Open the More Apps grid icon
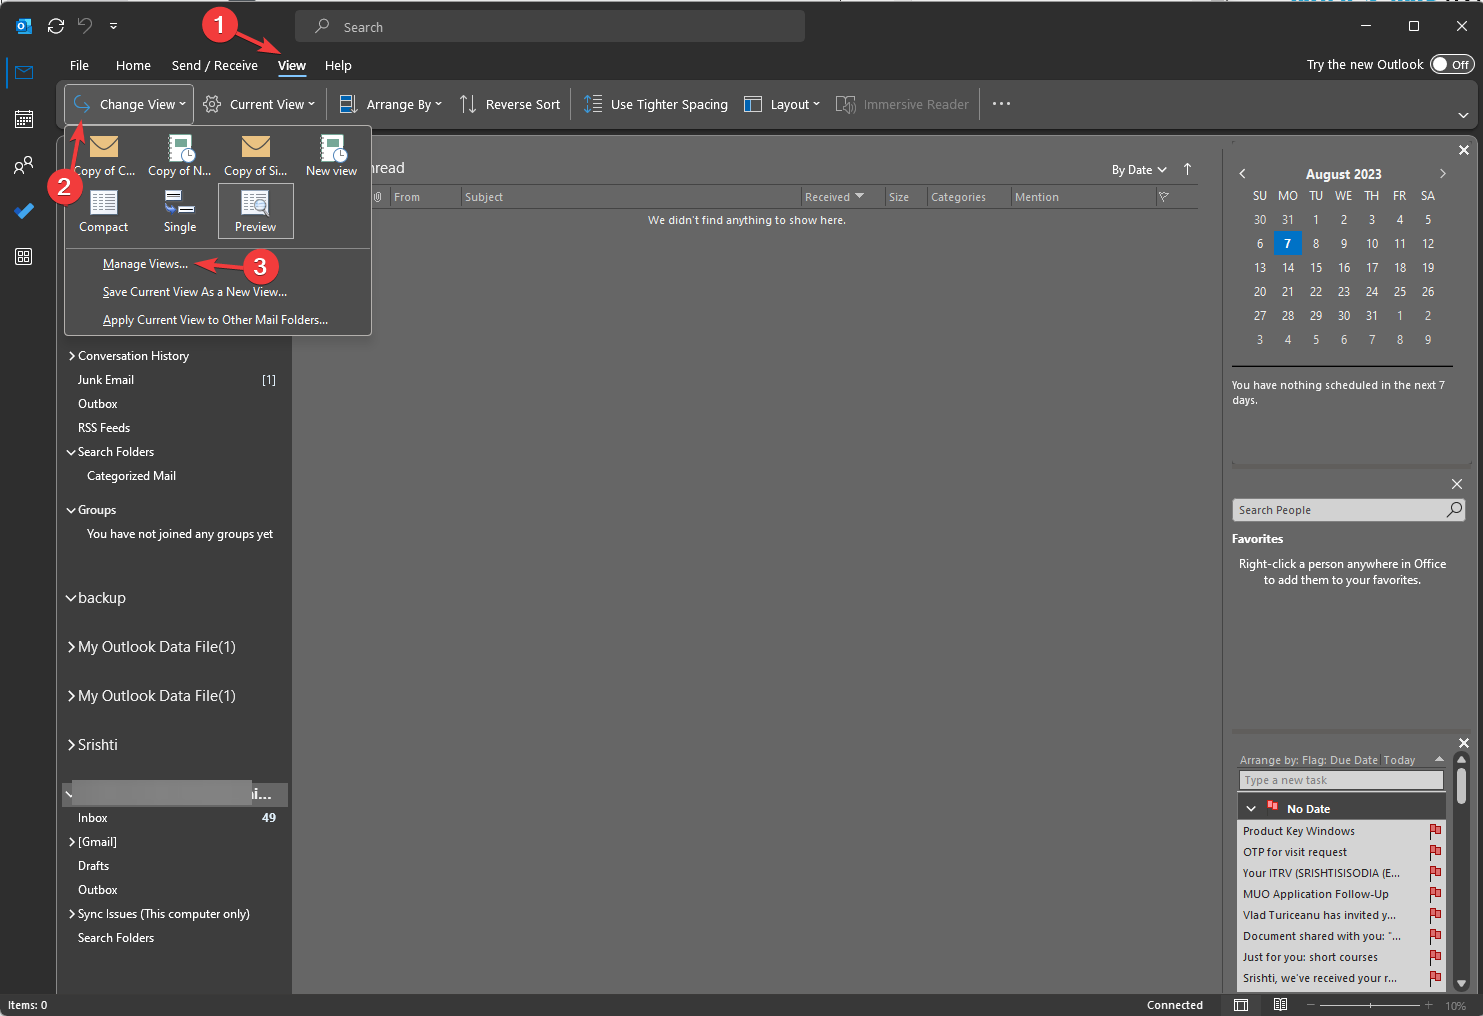This screenshot has width=1483, height=1016. point(23,257)
